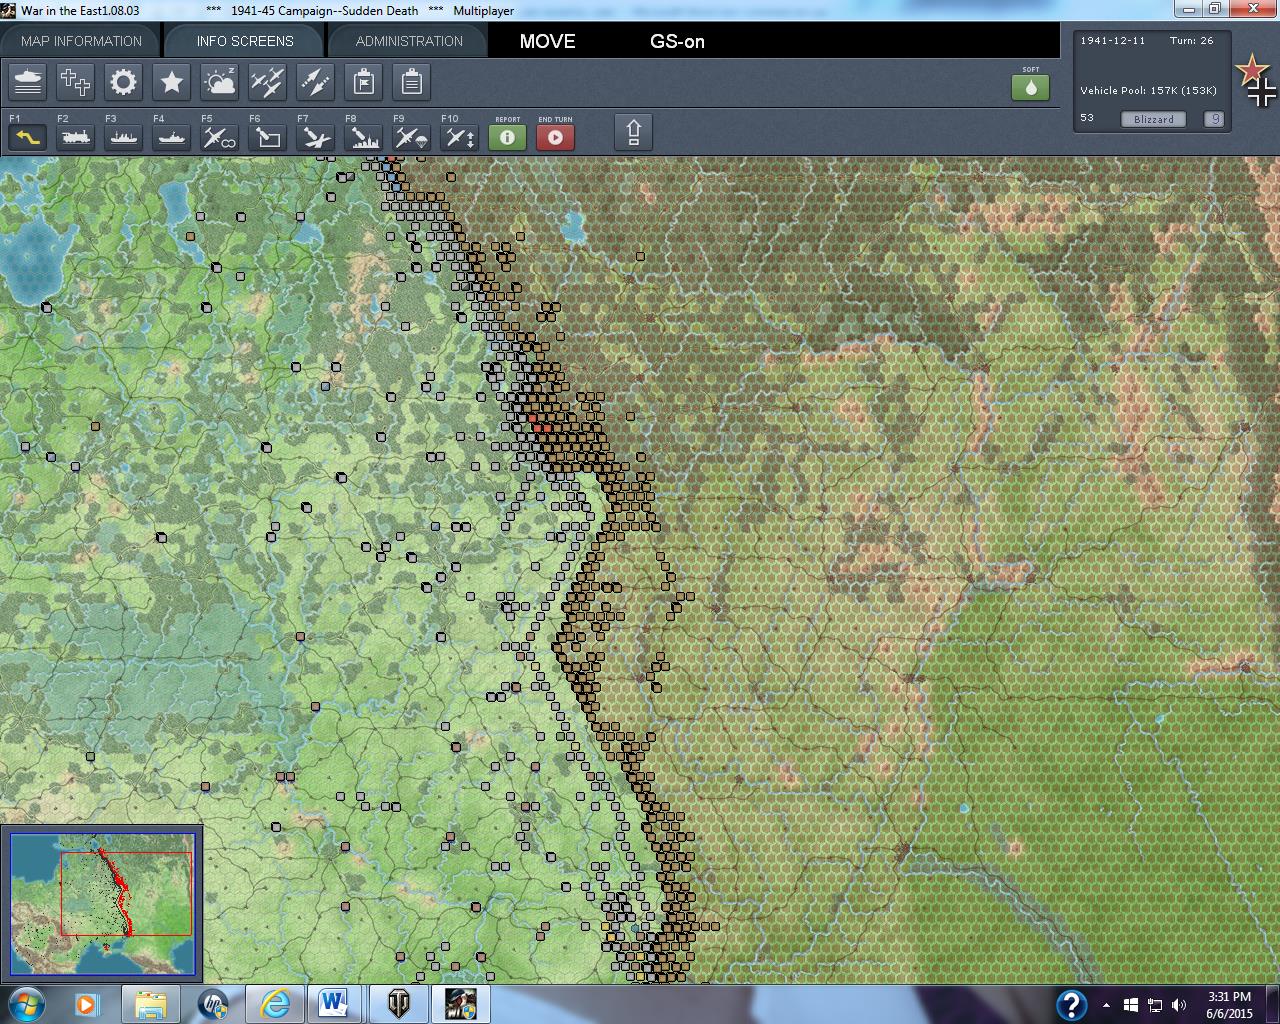Show hidden system tray icons
Screen dimensions: 1280x1024
click(x=1106, y=1005)
